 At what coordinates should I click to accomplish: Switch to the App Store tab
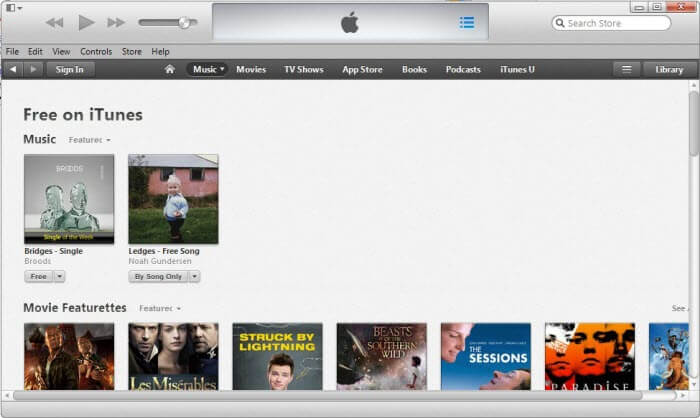pos(362,69)
